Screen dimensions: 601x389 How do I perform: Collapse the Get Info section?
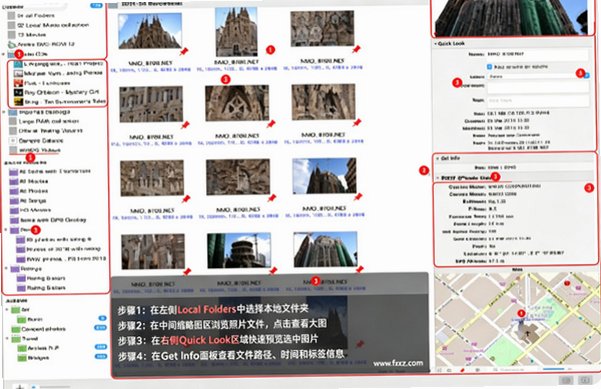pyautogui.click(x=437, y=158)
